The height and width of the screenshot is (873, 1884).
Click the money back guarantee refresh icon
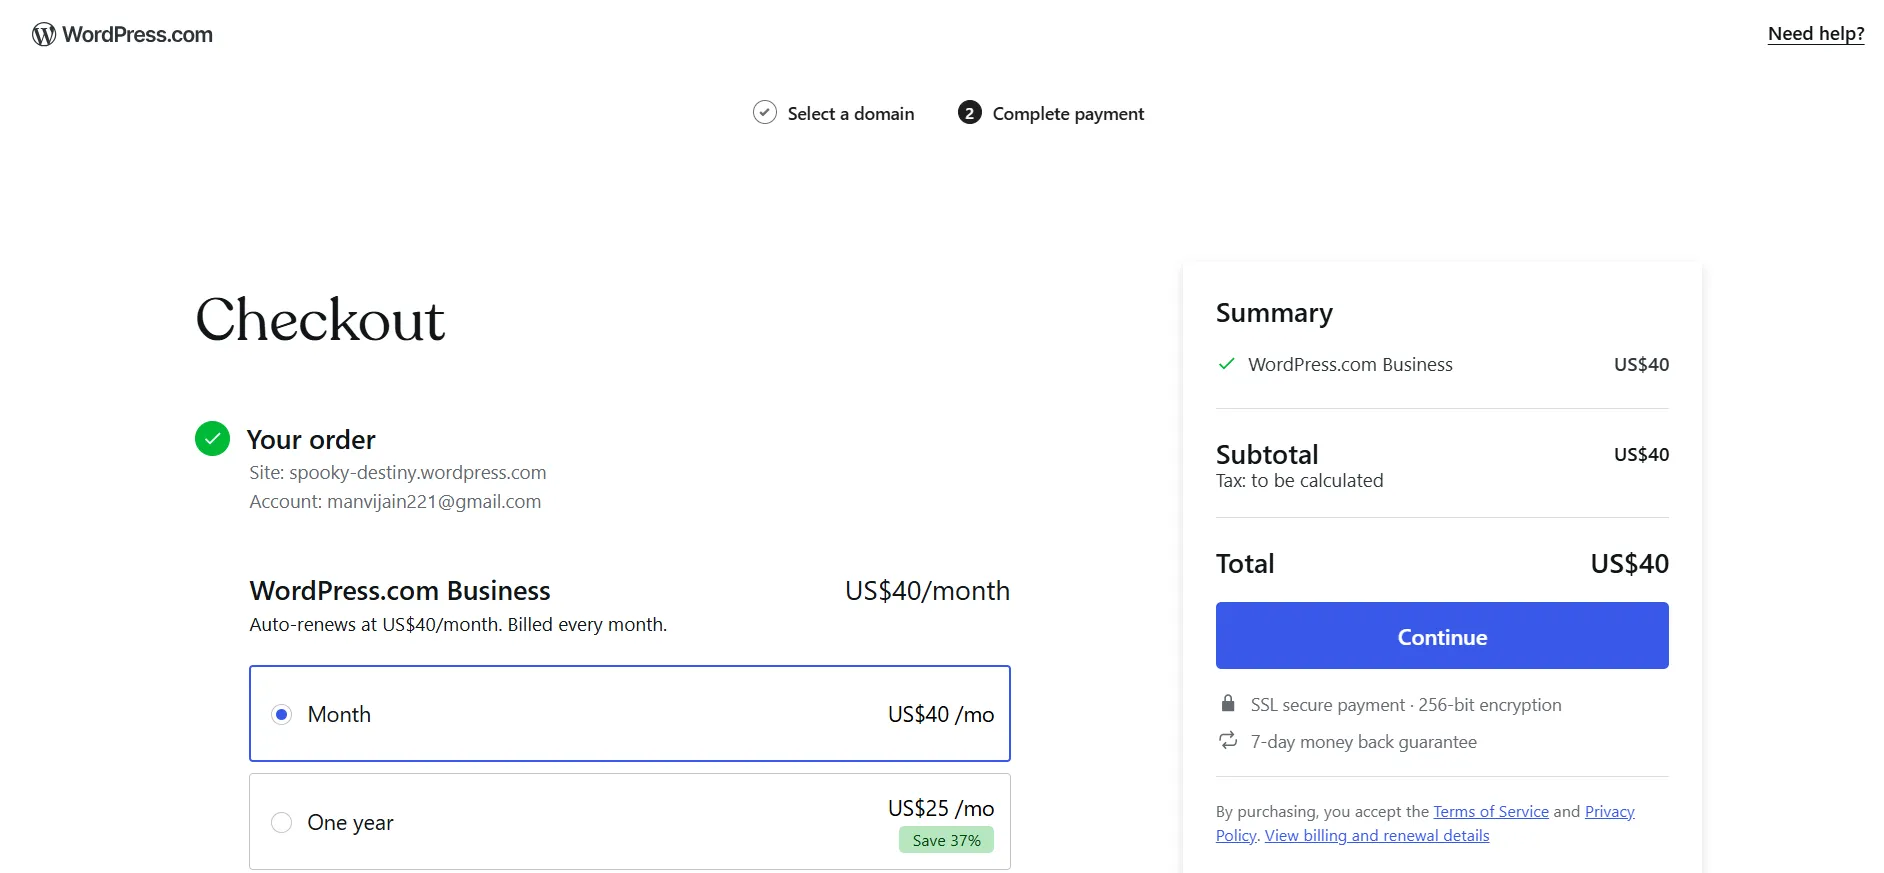pos(1228,741)
